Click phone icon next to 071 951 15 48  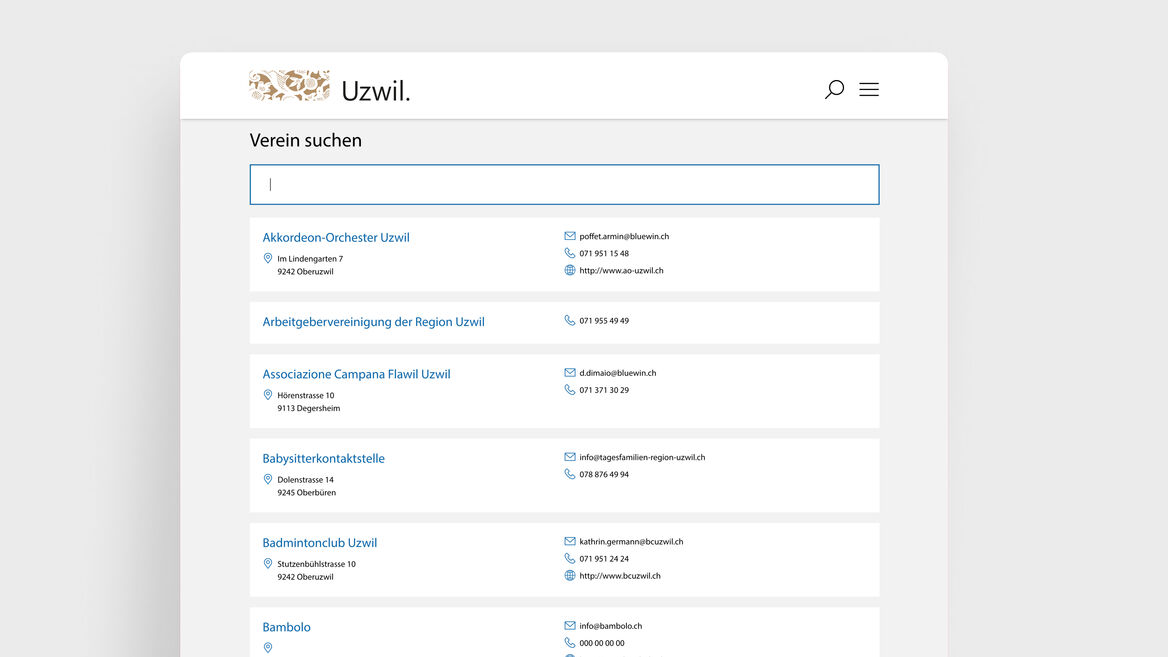pyautogui.click(x=570, y=254)
